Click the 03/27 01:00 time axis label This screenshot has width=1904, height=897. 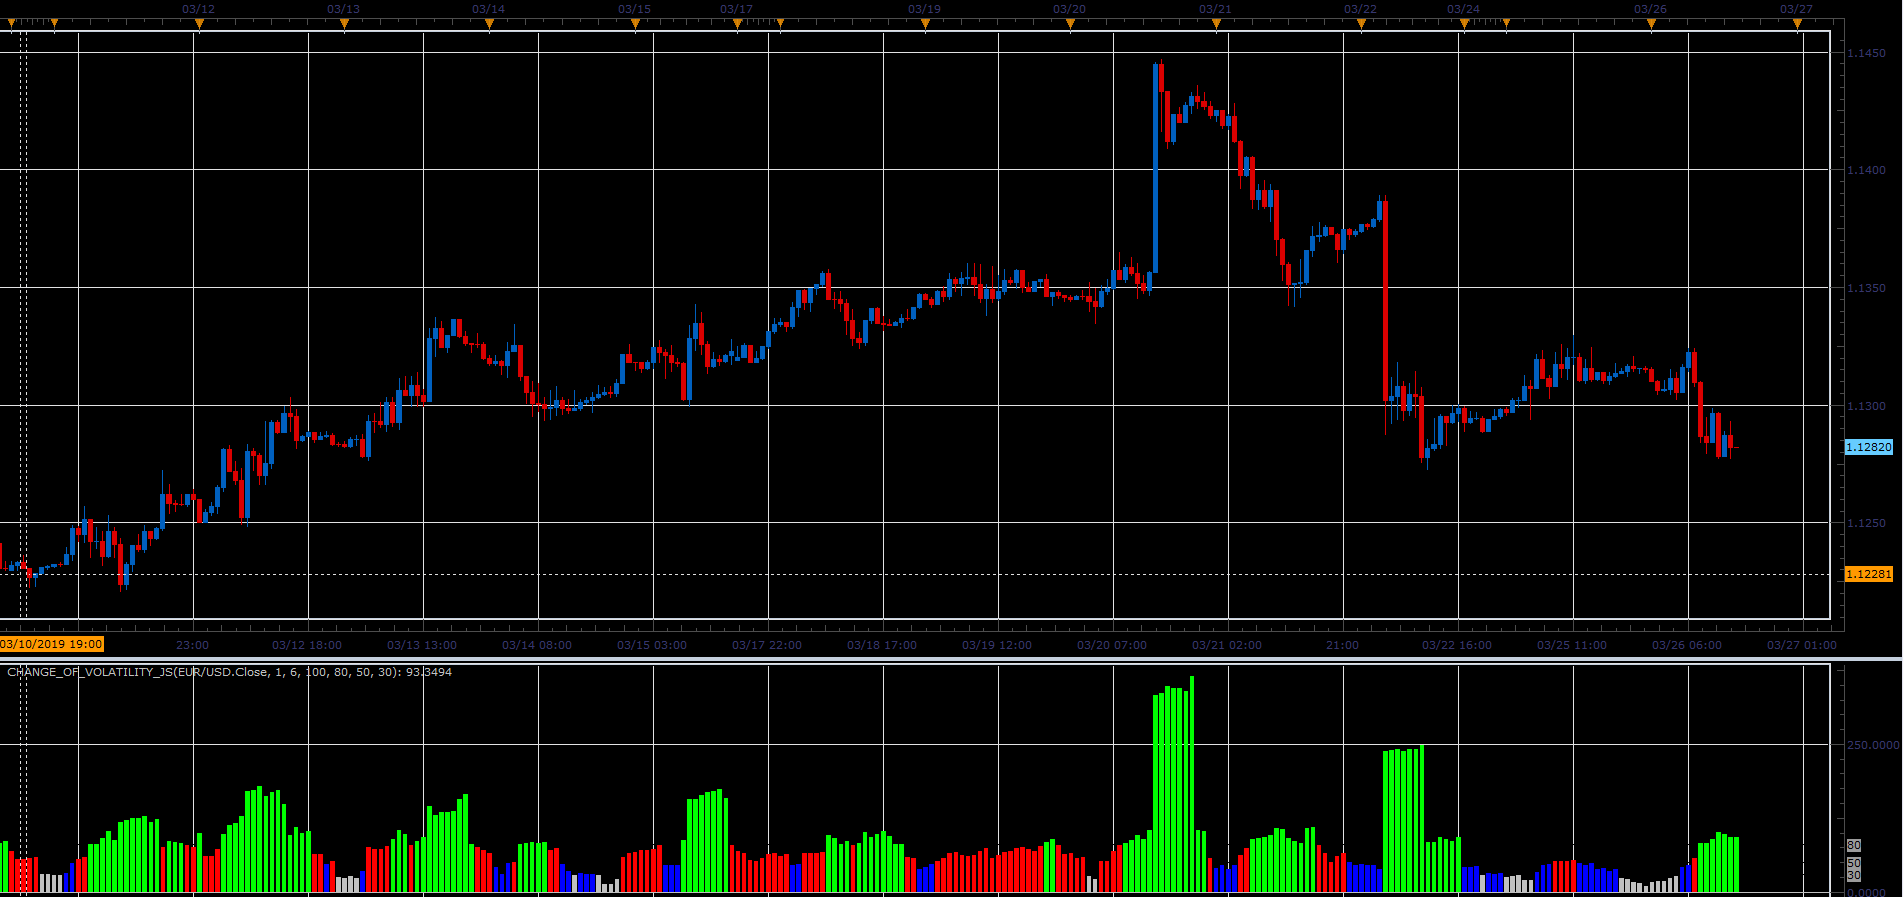[1802, 645]
